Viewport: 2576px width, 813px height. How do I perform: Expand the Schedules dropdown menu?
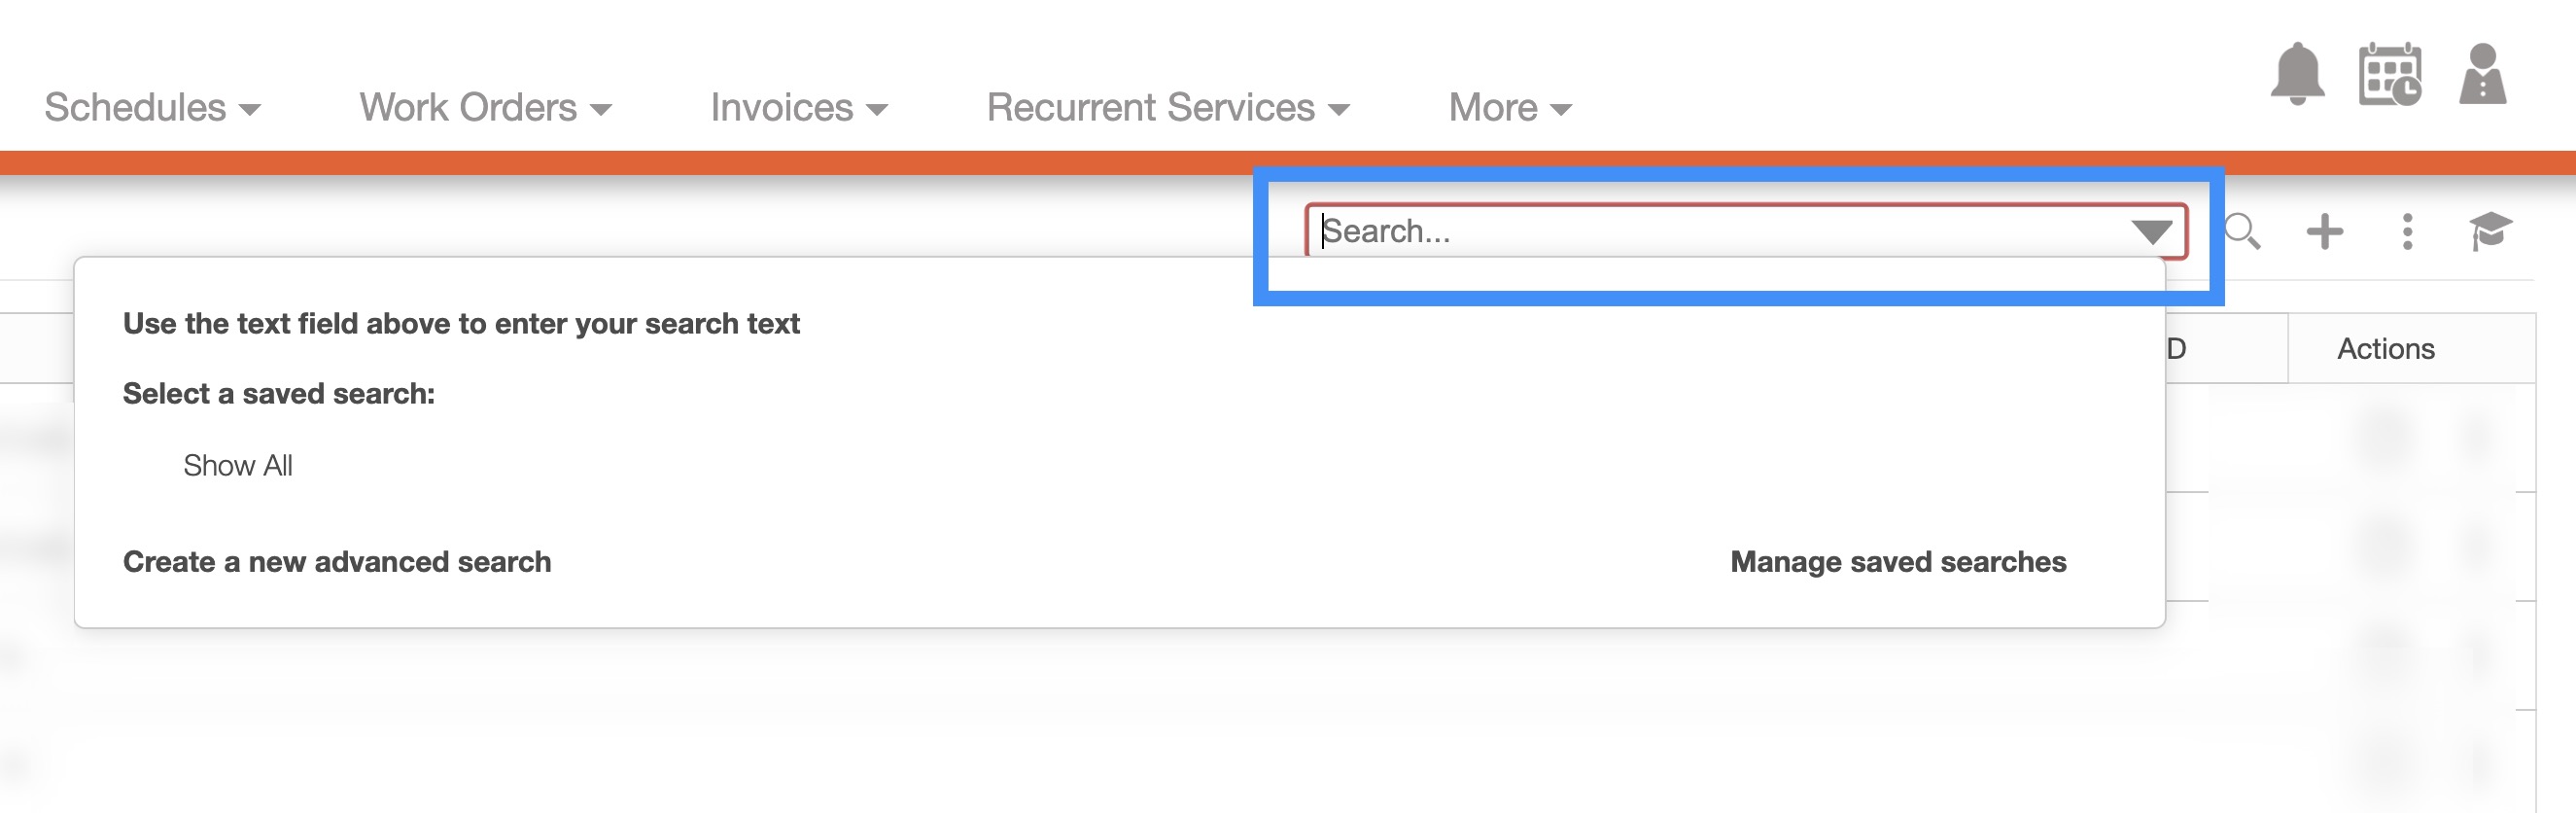[152, 108]
